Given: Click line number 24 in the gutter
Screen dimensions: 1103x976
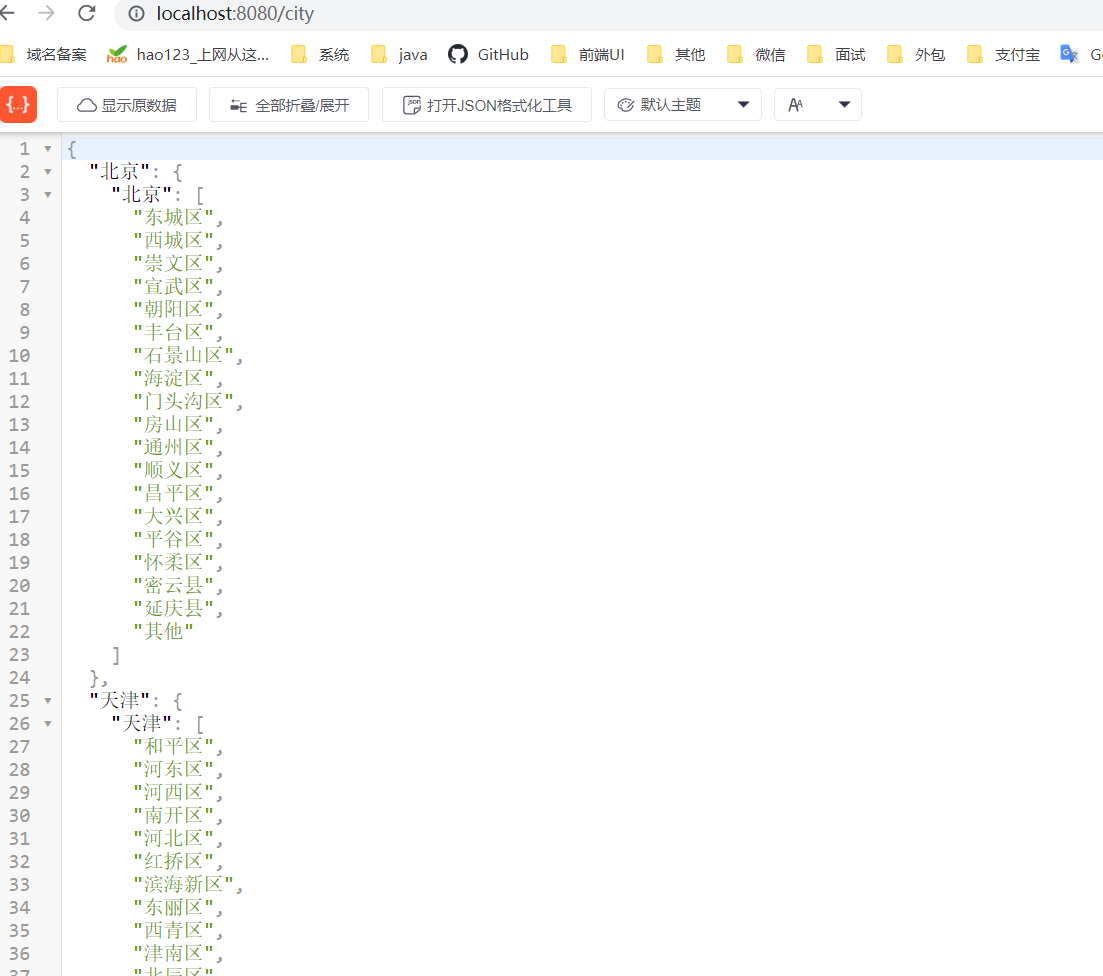Looking at the screenshot, I should coord(20,678).
